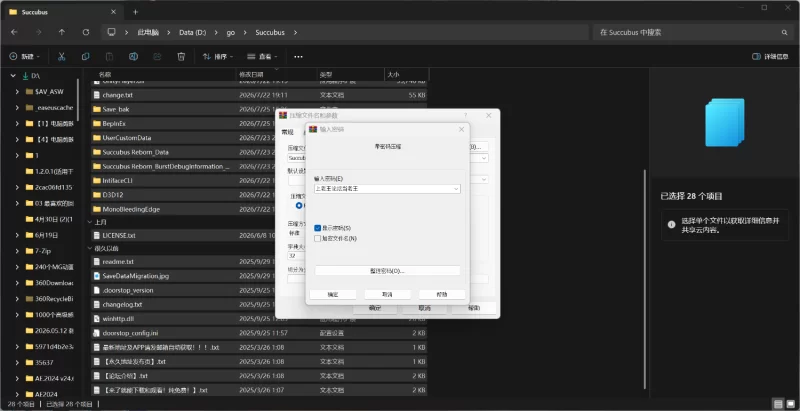Click the doorstop_config.ini file icon
Viewport: 800px width, 411px height.
point(97,333)
